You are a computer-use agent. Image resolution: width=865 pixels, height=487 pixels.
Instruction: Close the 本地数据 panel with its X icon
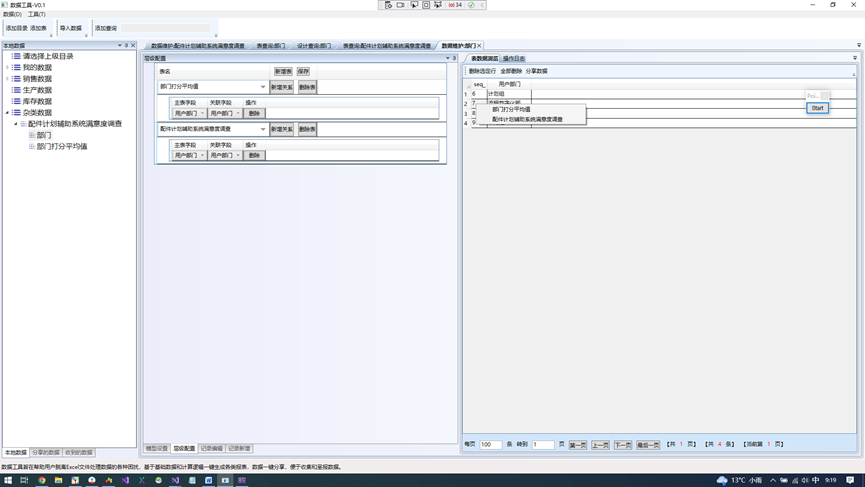tap(133, 45)
